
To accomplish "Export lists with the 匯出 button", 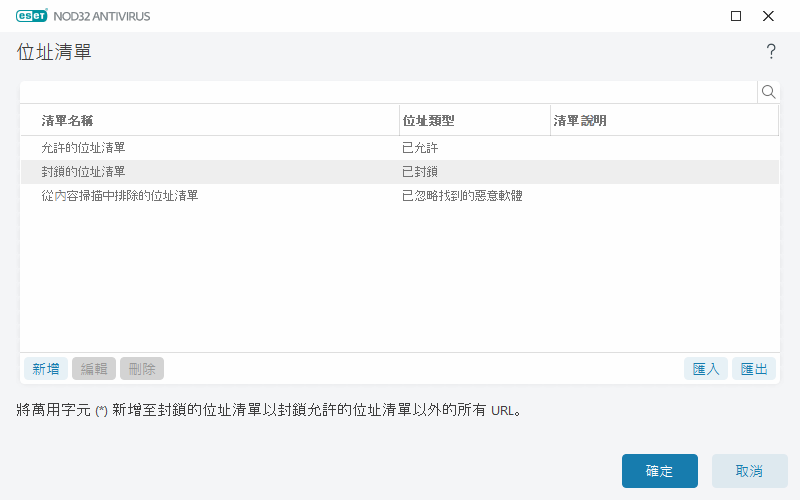I will [x=754, y=369].
